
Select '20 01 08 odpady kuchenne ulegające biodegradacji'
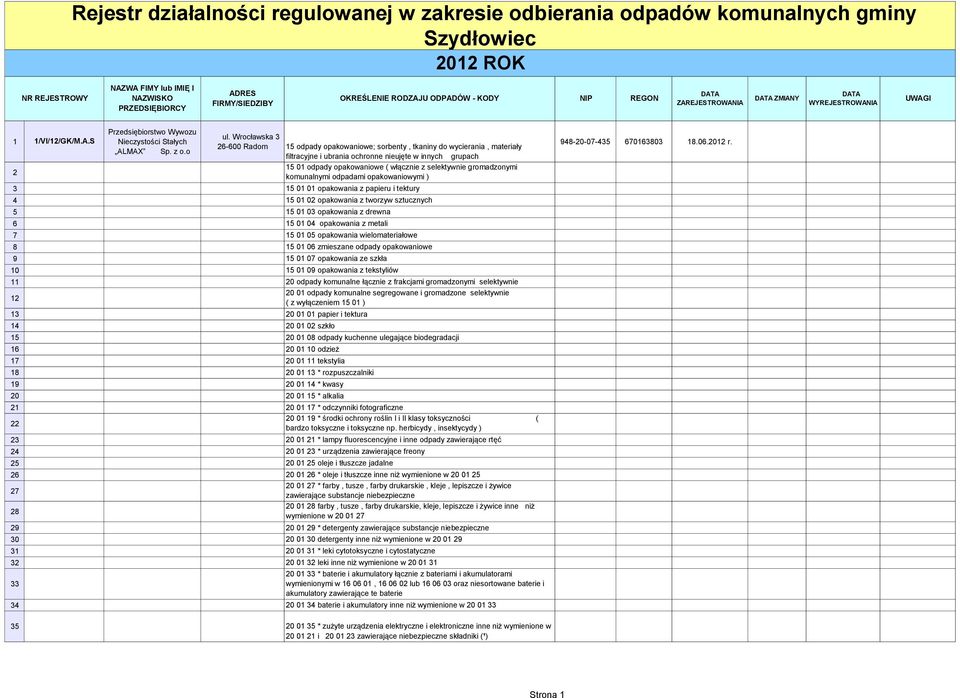click(419, 337)
